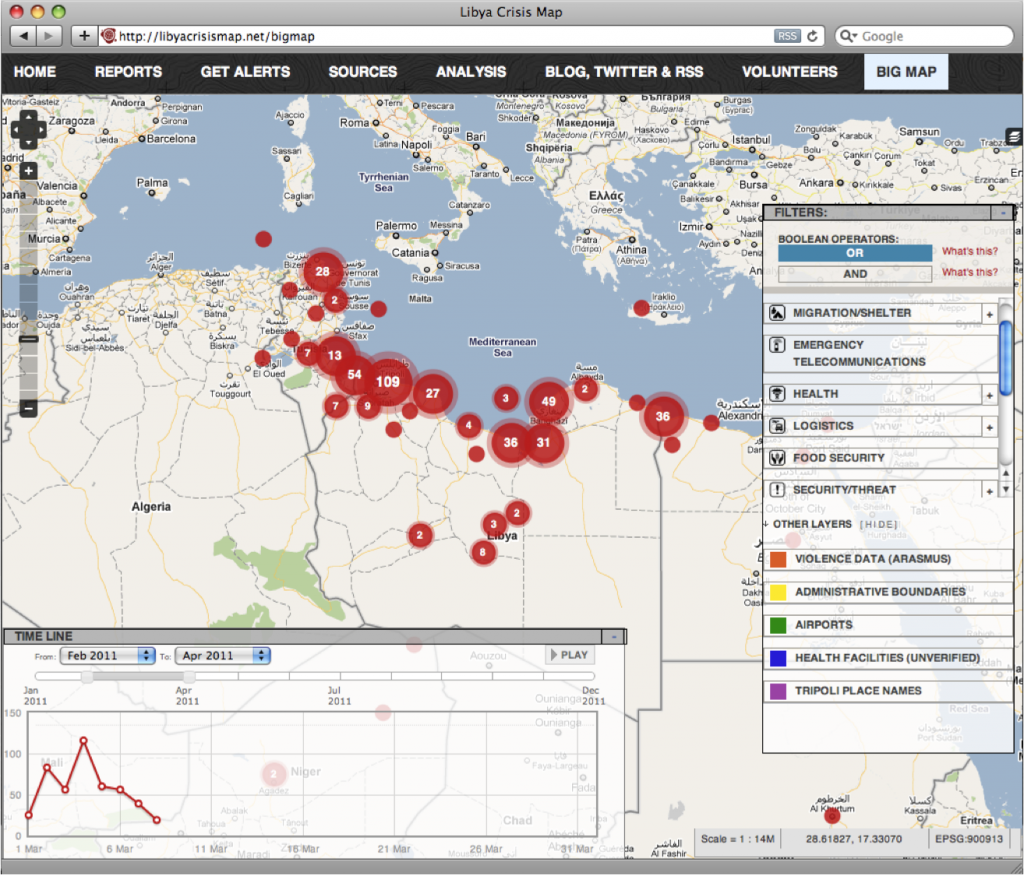
Task: Open the From date dropdown
Action: [107, 656]
